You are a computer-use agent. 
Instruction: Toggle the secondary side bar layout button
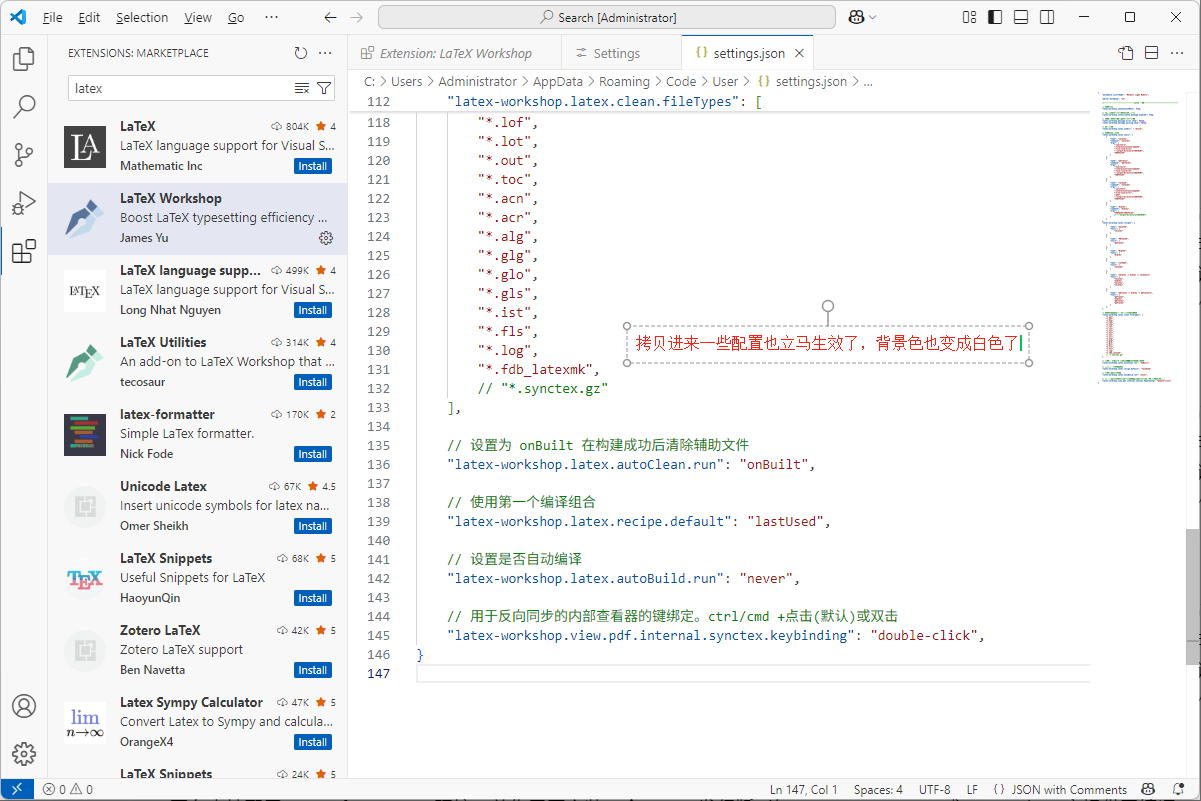pyautogui.click(x=1046, y=17)
